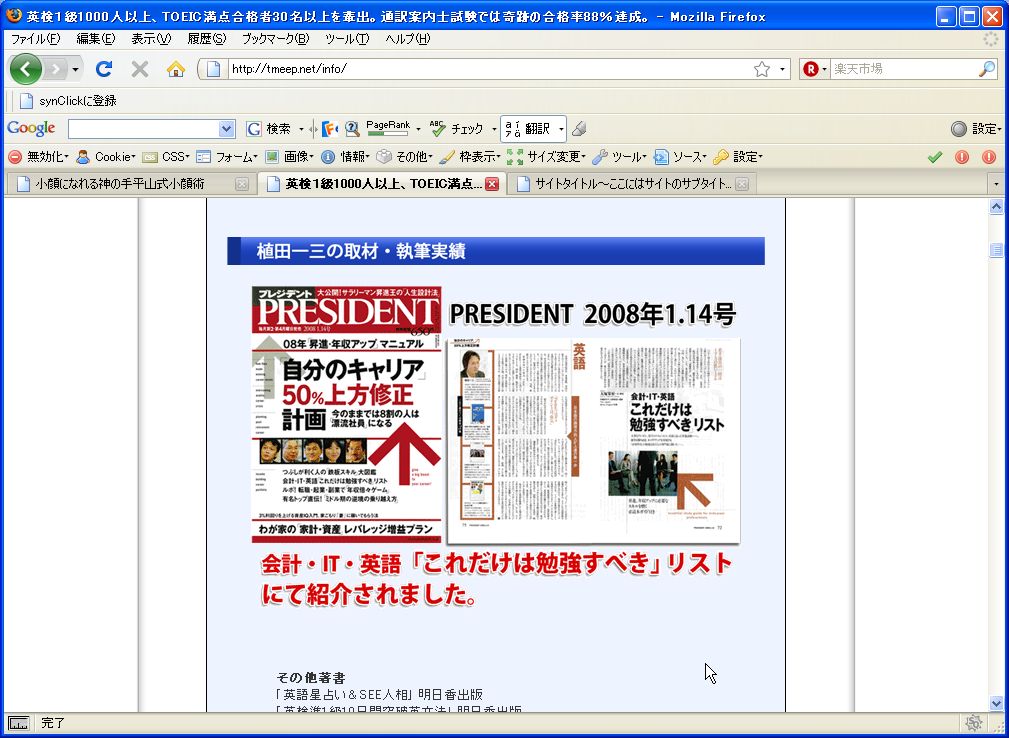Open the developer ツール wrench menu
Image resolution: width=1009 pixels, height=738 pixels.
click(x=619, y=156)
